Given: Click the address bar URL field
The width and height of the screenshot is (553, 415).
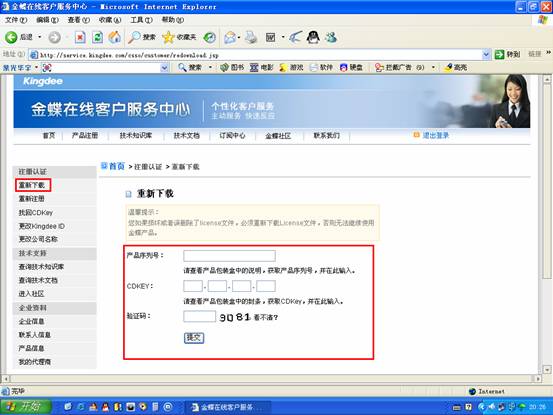Looking at the screenshot, I should pos(256,55).
